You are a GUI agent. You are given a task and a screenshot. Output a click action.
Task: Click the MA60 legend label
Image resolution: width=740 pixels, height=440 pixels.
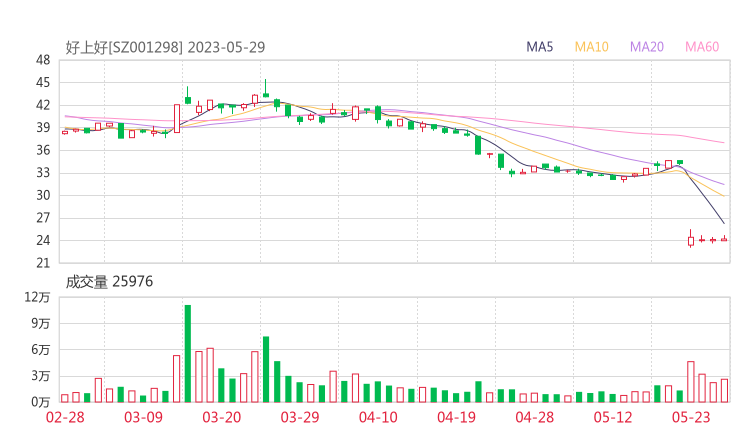coord(702,47)
